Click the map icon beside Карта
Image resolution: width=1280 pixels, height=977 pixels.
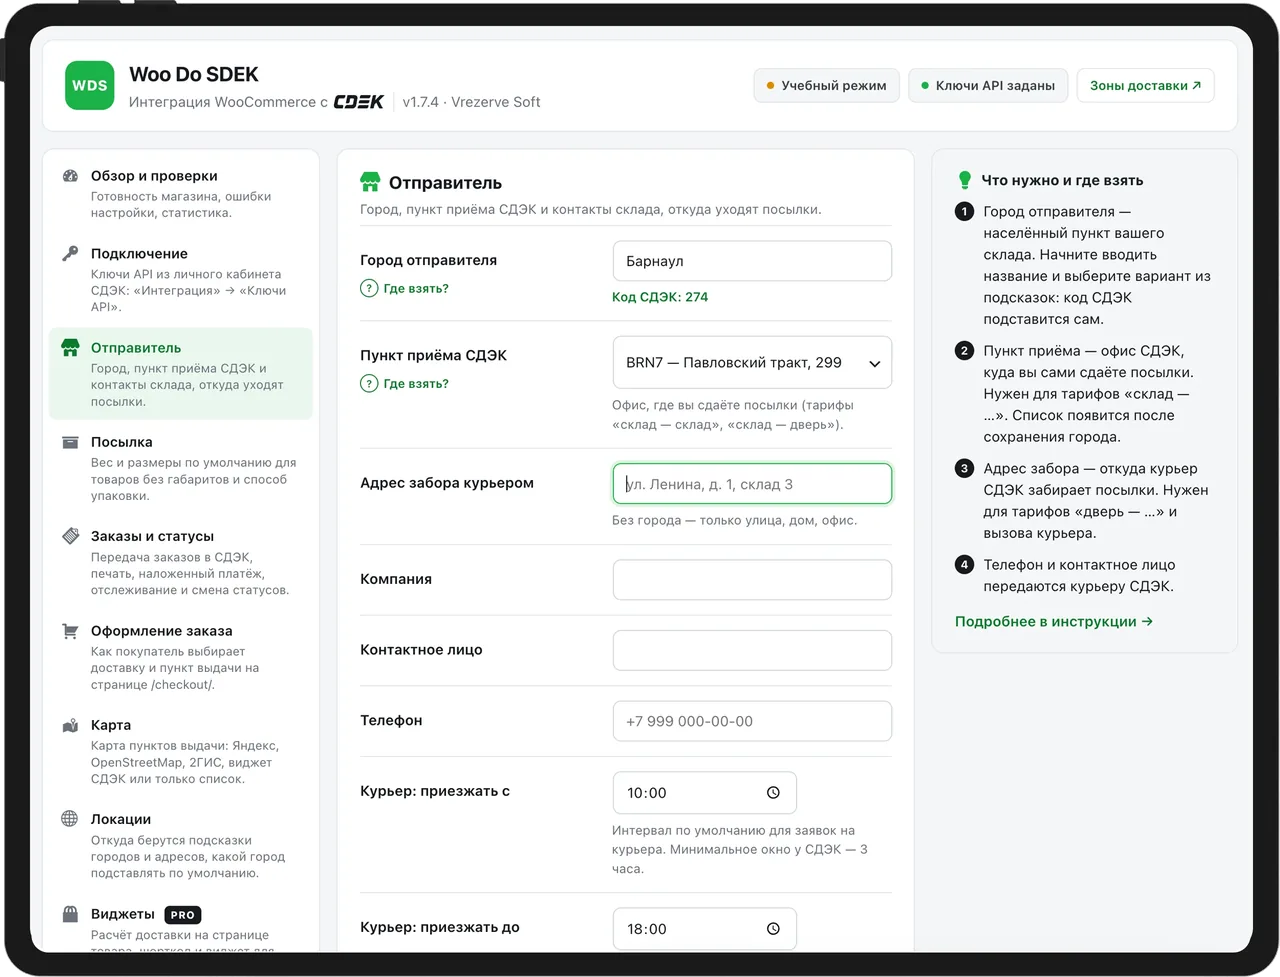(x=70, y=725)
